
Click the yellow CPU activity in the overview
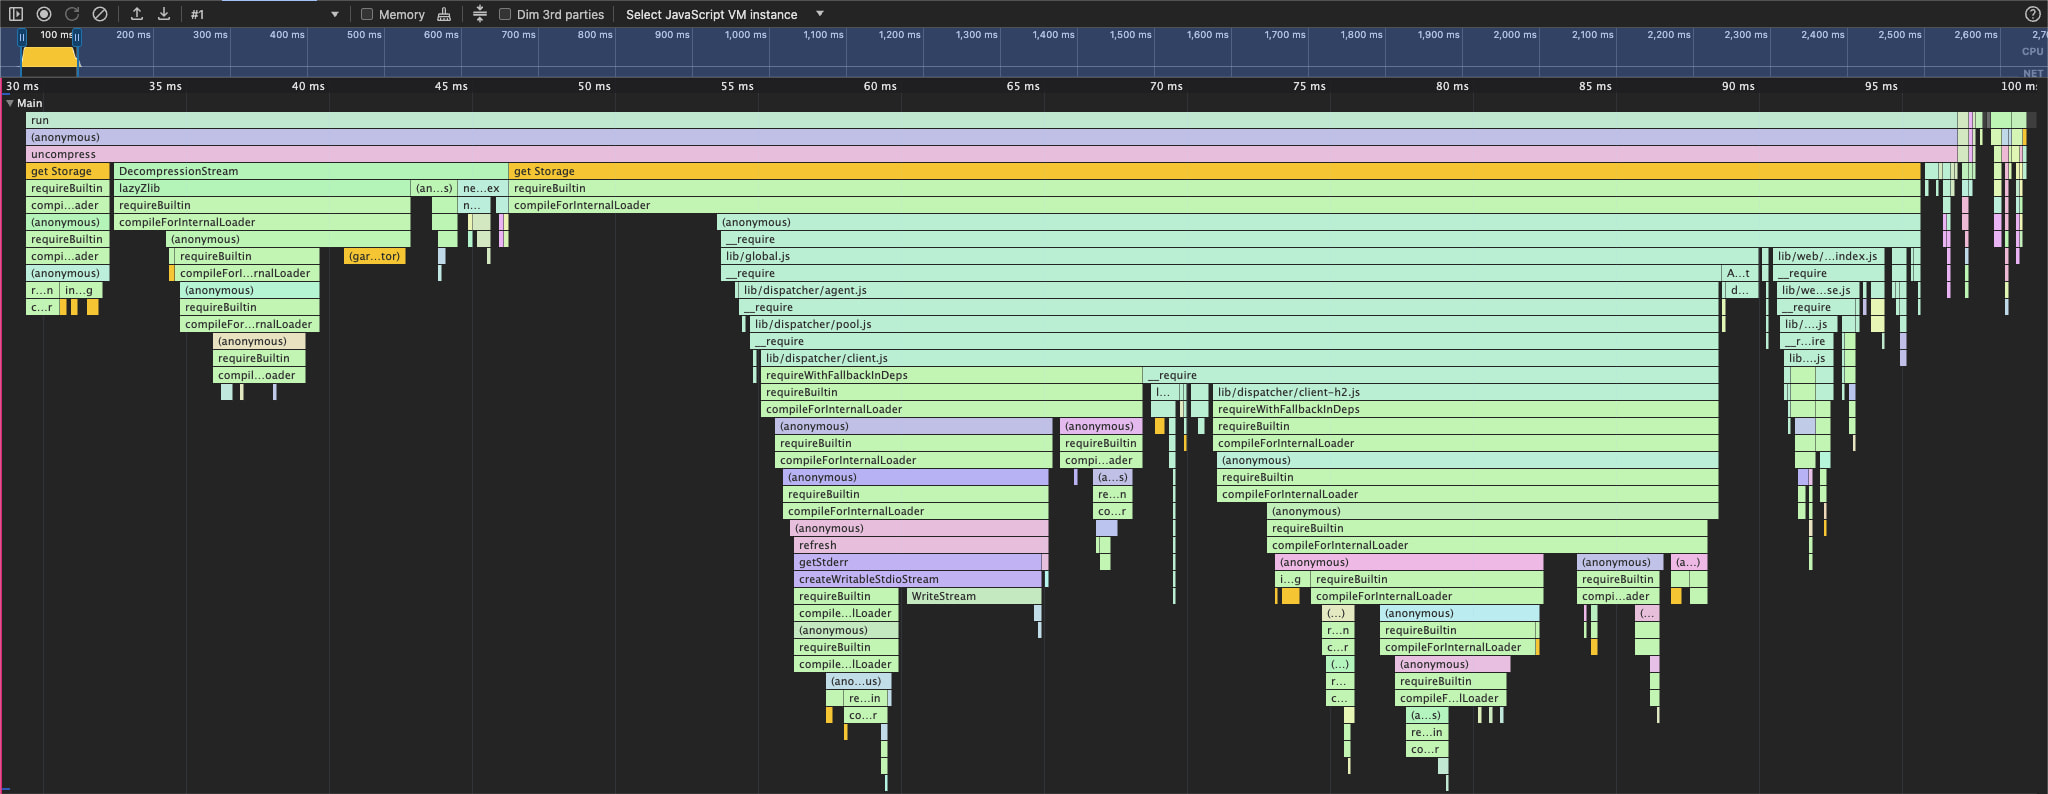click(49, 57)
